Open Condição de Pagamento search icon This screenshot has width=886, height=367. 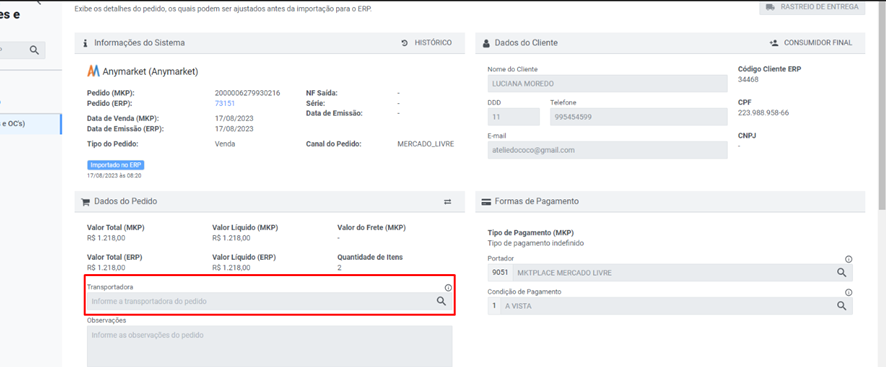841,306
